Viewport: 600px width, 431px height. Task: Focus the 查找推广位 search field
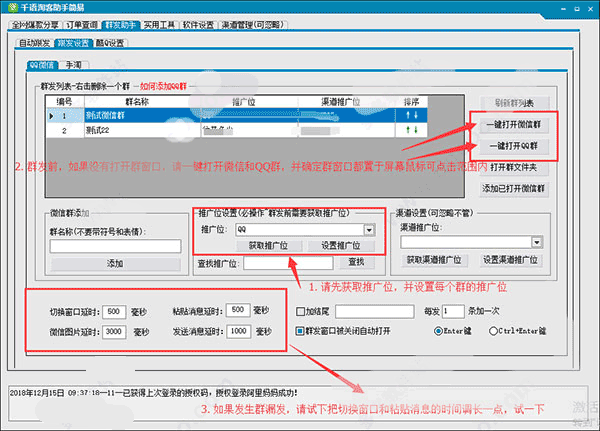(x=289, y=263)
